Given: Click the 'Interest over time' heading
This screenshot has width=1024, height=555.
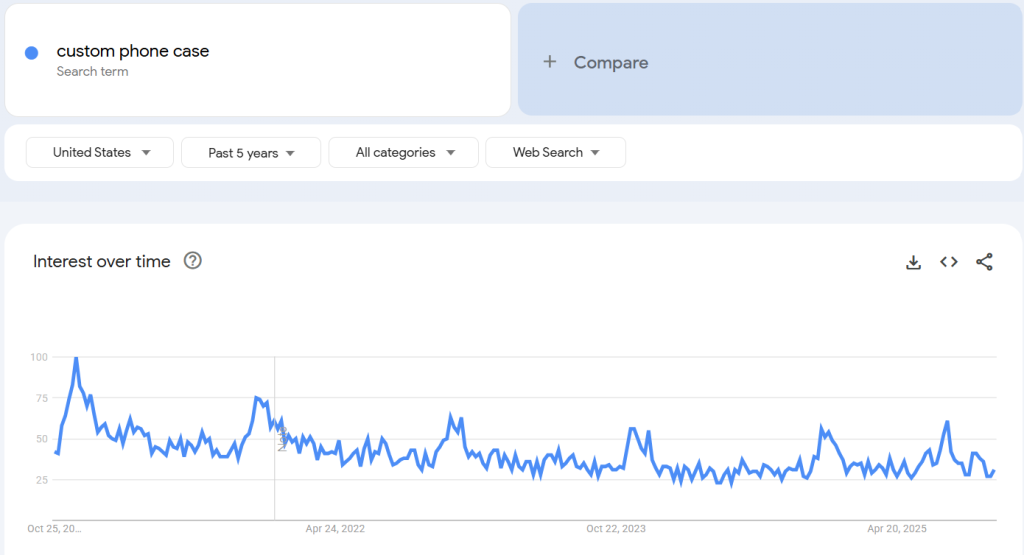Looking at the screenshot, I should pyautogui.click(x=102, y=261).
